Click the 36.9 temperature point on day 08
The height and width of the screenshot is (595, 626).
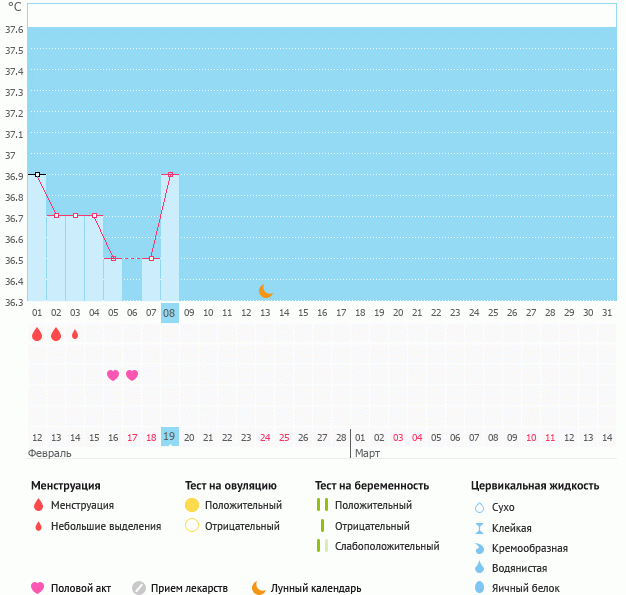[170, 174]
